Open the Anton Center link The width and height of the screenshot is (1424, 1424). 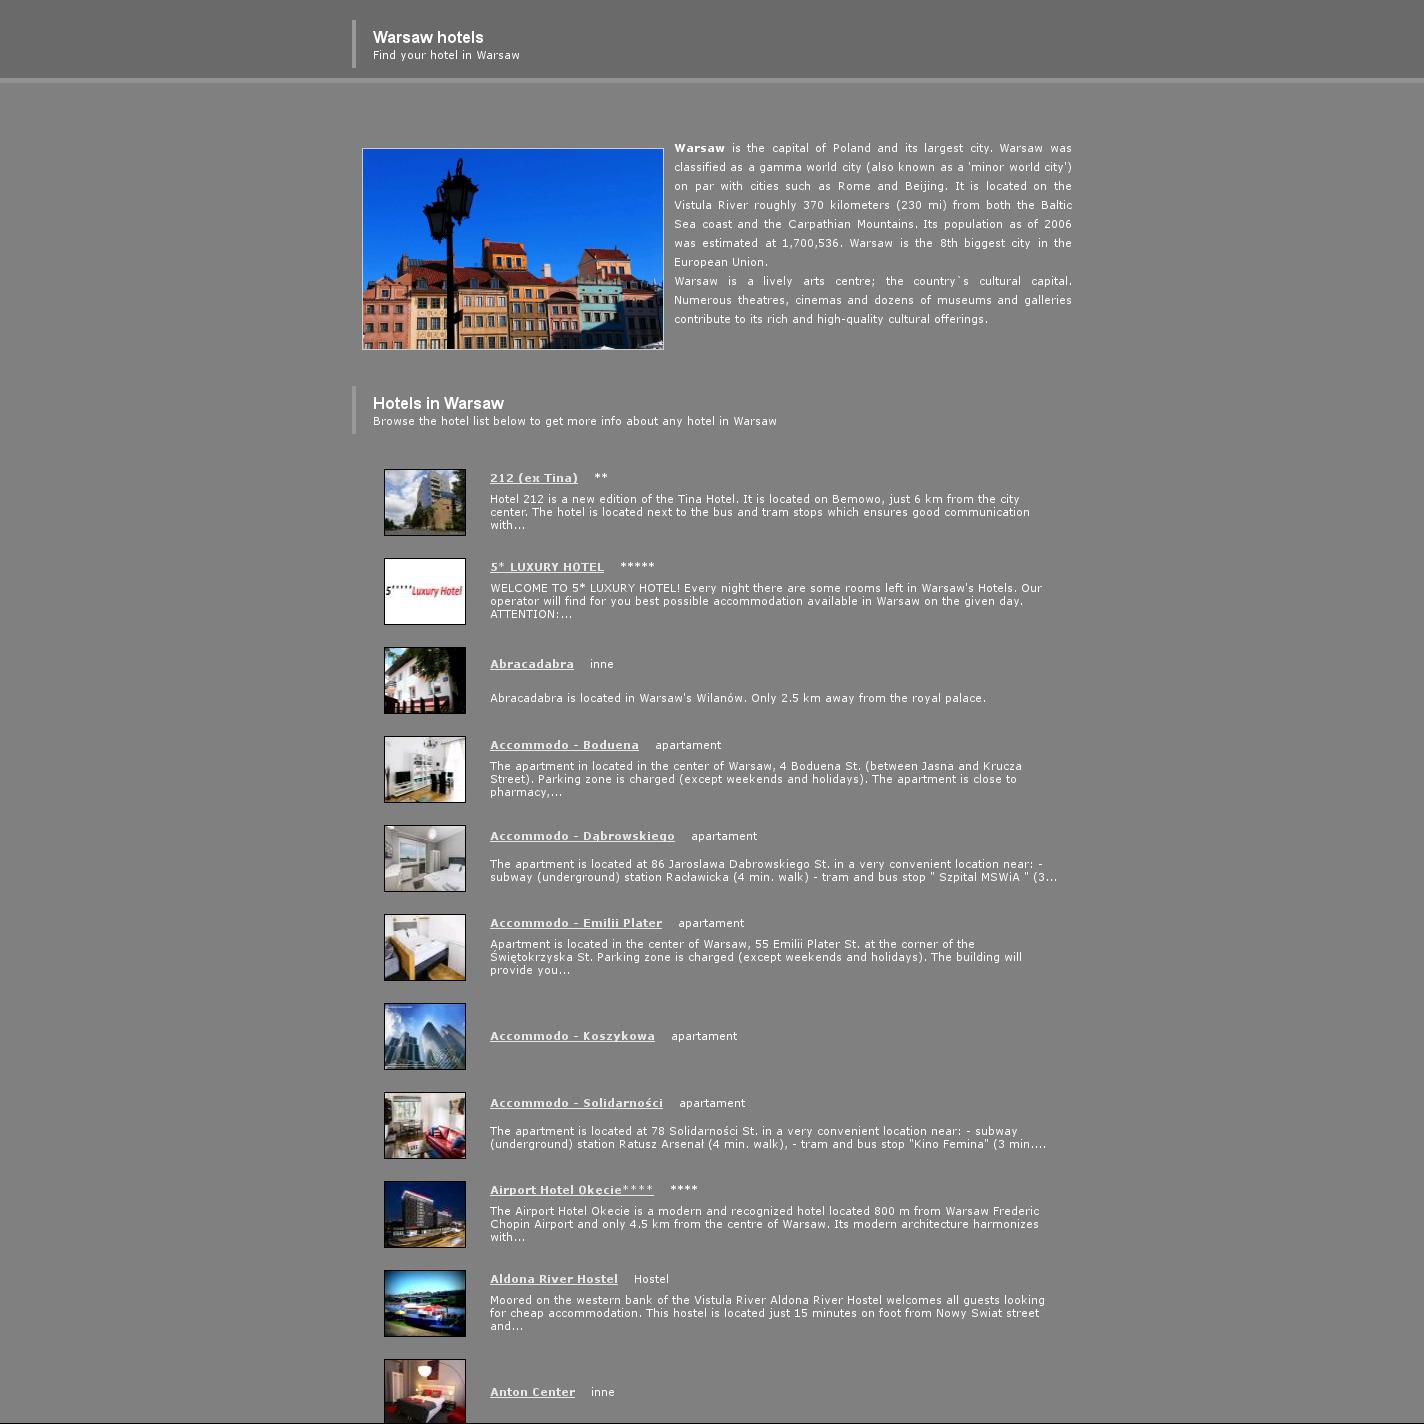(x=532, y=1392)
